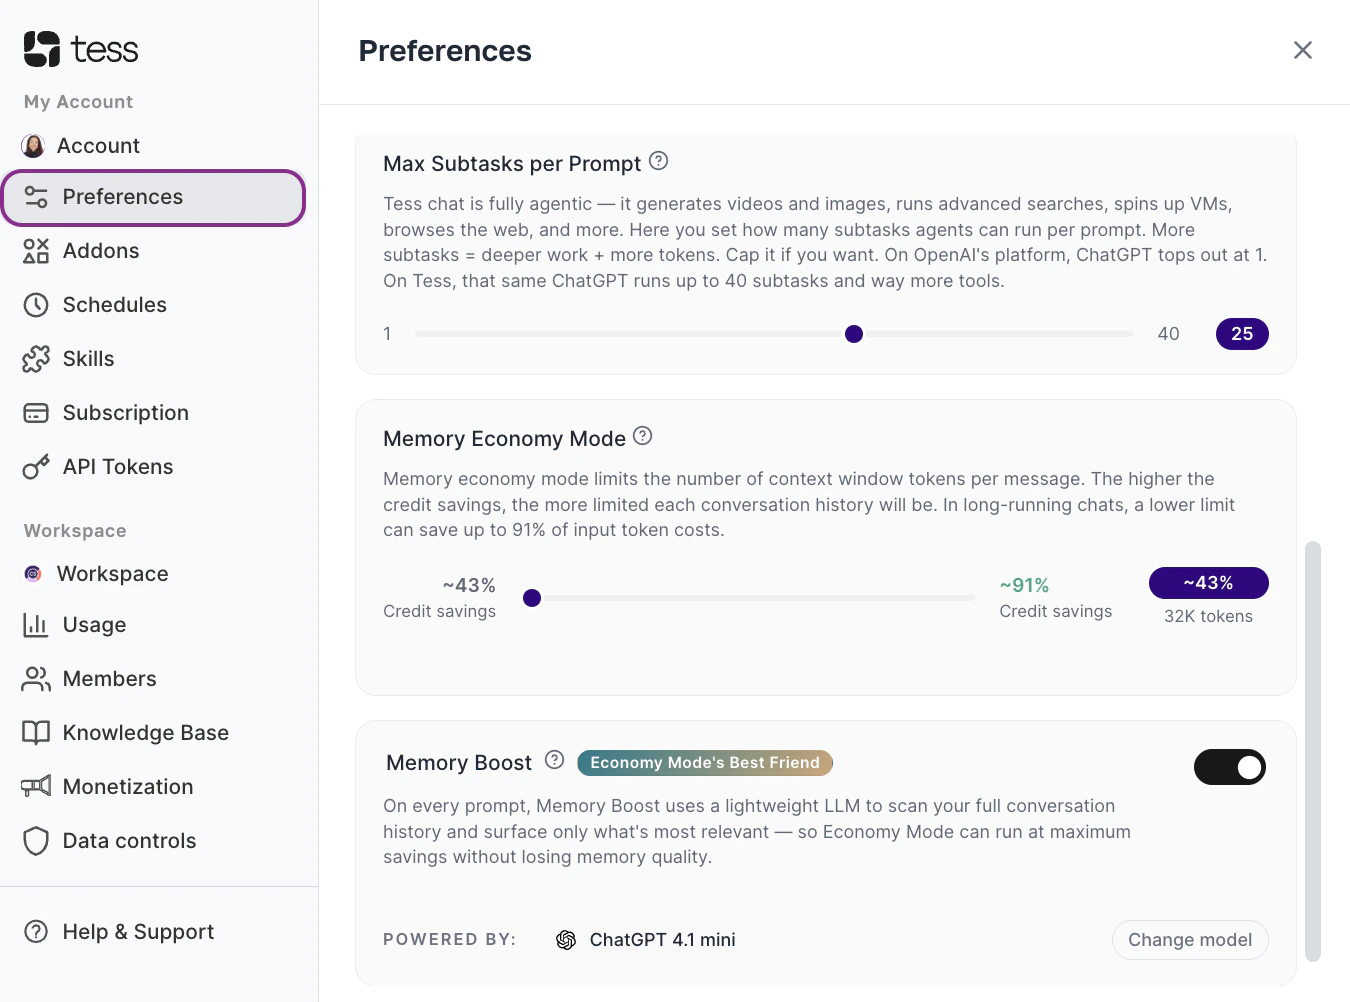Go to the Members section
The height and width of the screenshot is (1002, 1350).
click(x=109, y=679)
